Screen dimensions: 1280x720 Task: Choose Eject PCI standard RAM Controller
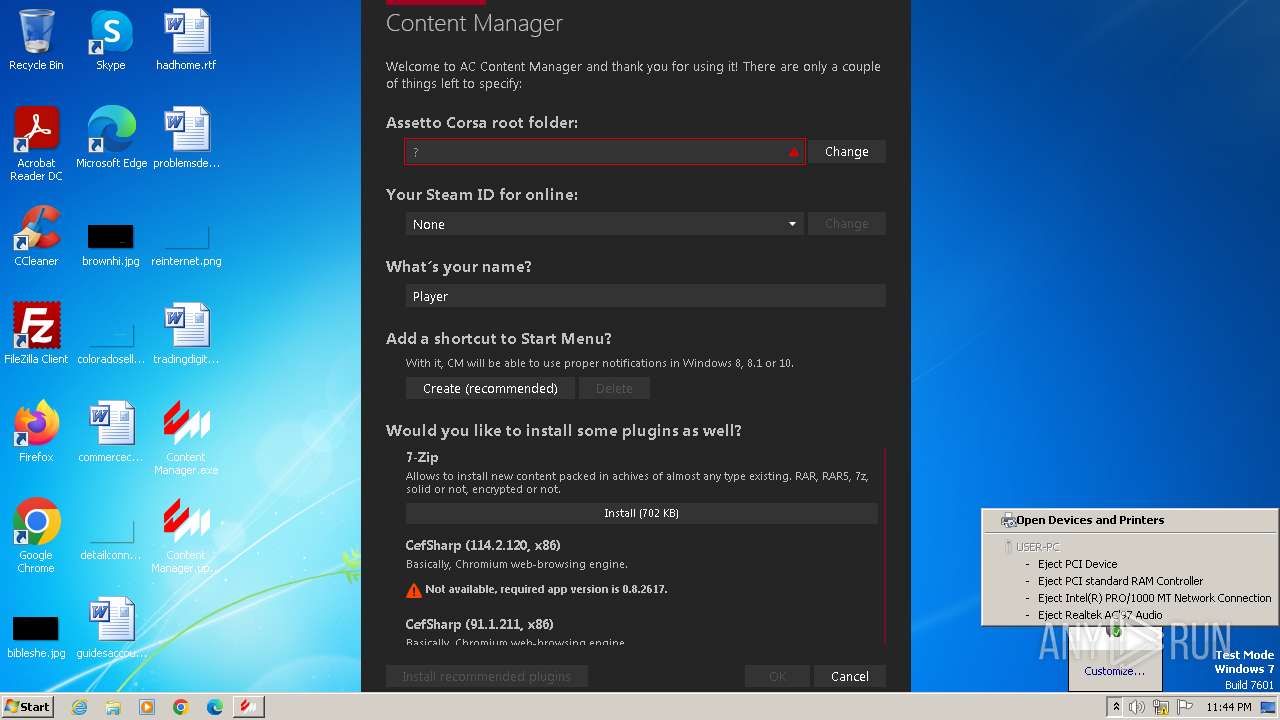point(1120,581)
